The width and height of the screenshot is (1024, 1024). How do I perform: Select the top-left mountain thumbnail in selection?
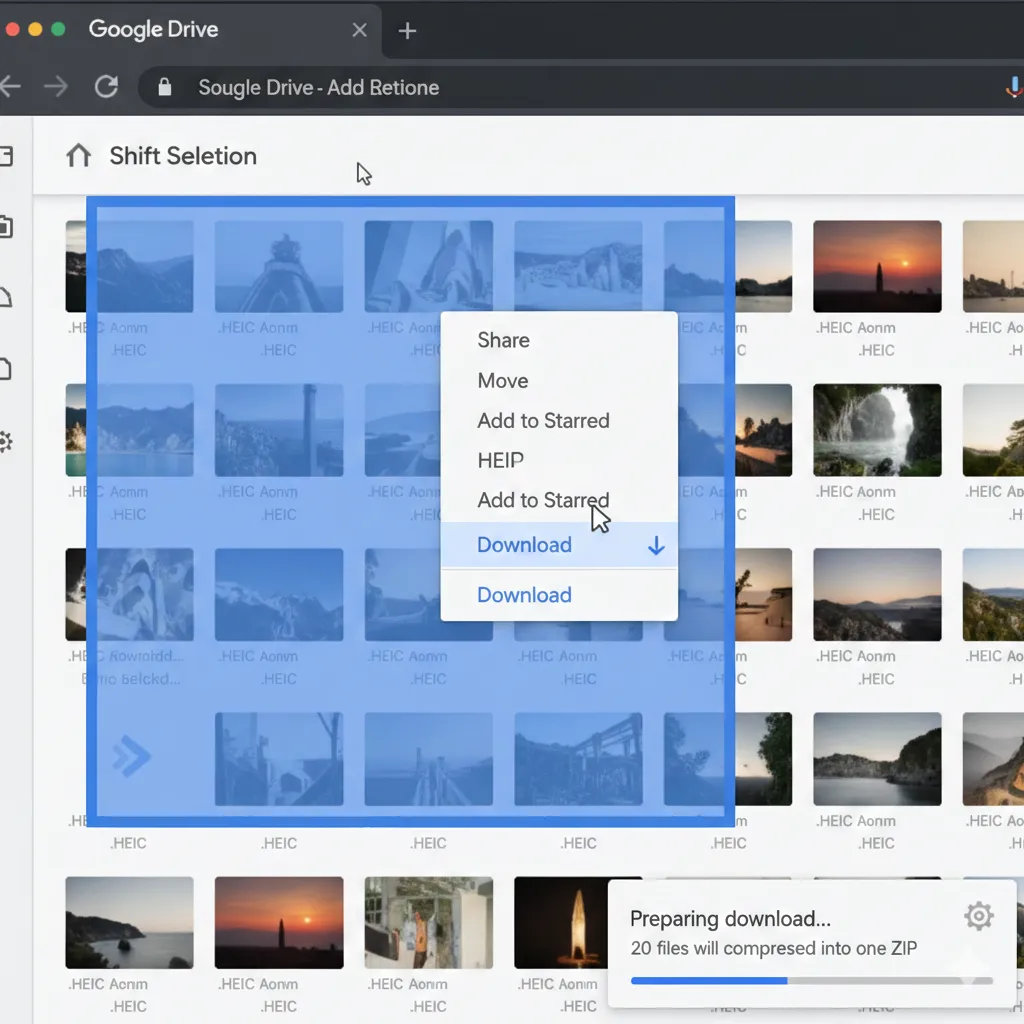click(129, 266)
